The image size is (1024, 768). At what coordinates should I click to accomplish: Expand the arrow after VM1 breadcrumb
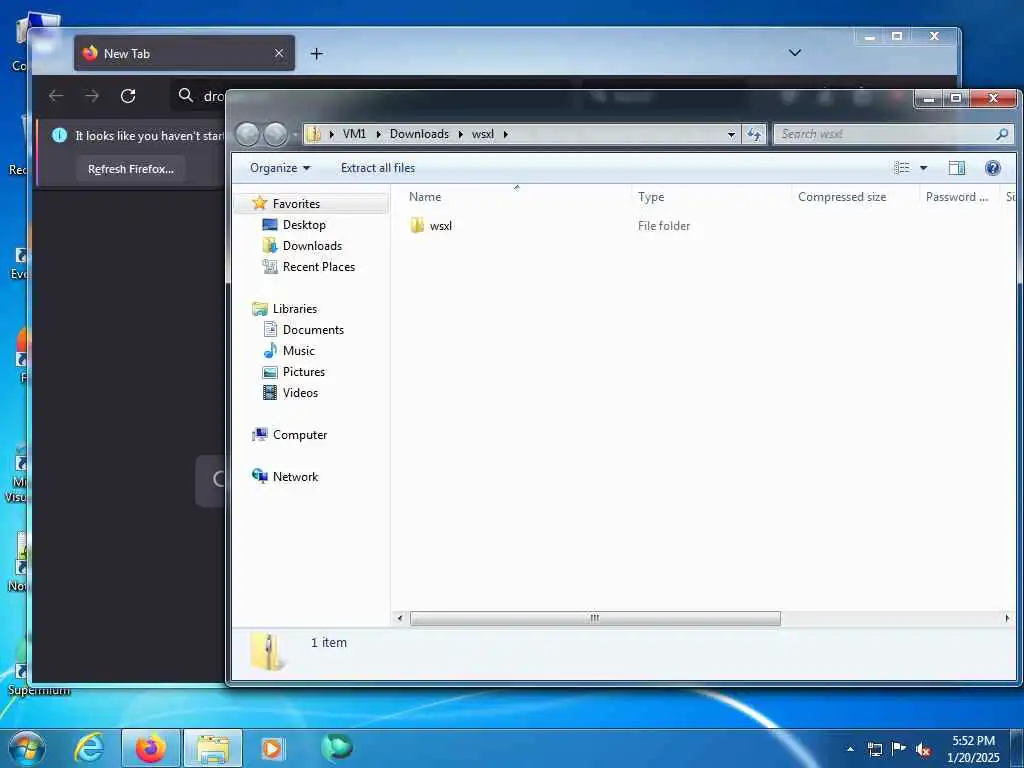click(x=378, y=134)
